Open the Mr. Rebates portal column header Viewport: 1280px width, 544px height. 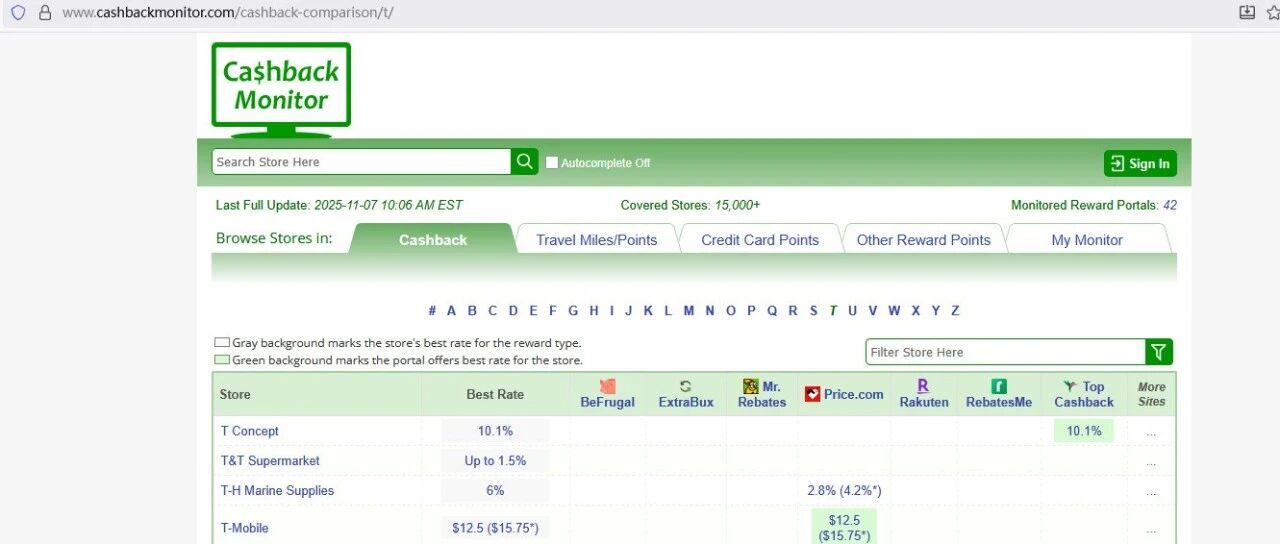pyautogui.click(x=762, y=394)
